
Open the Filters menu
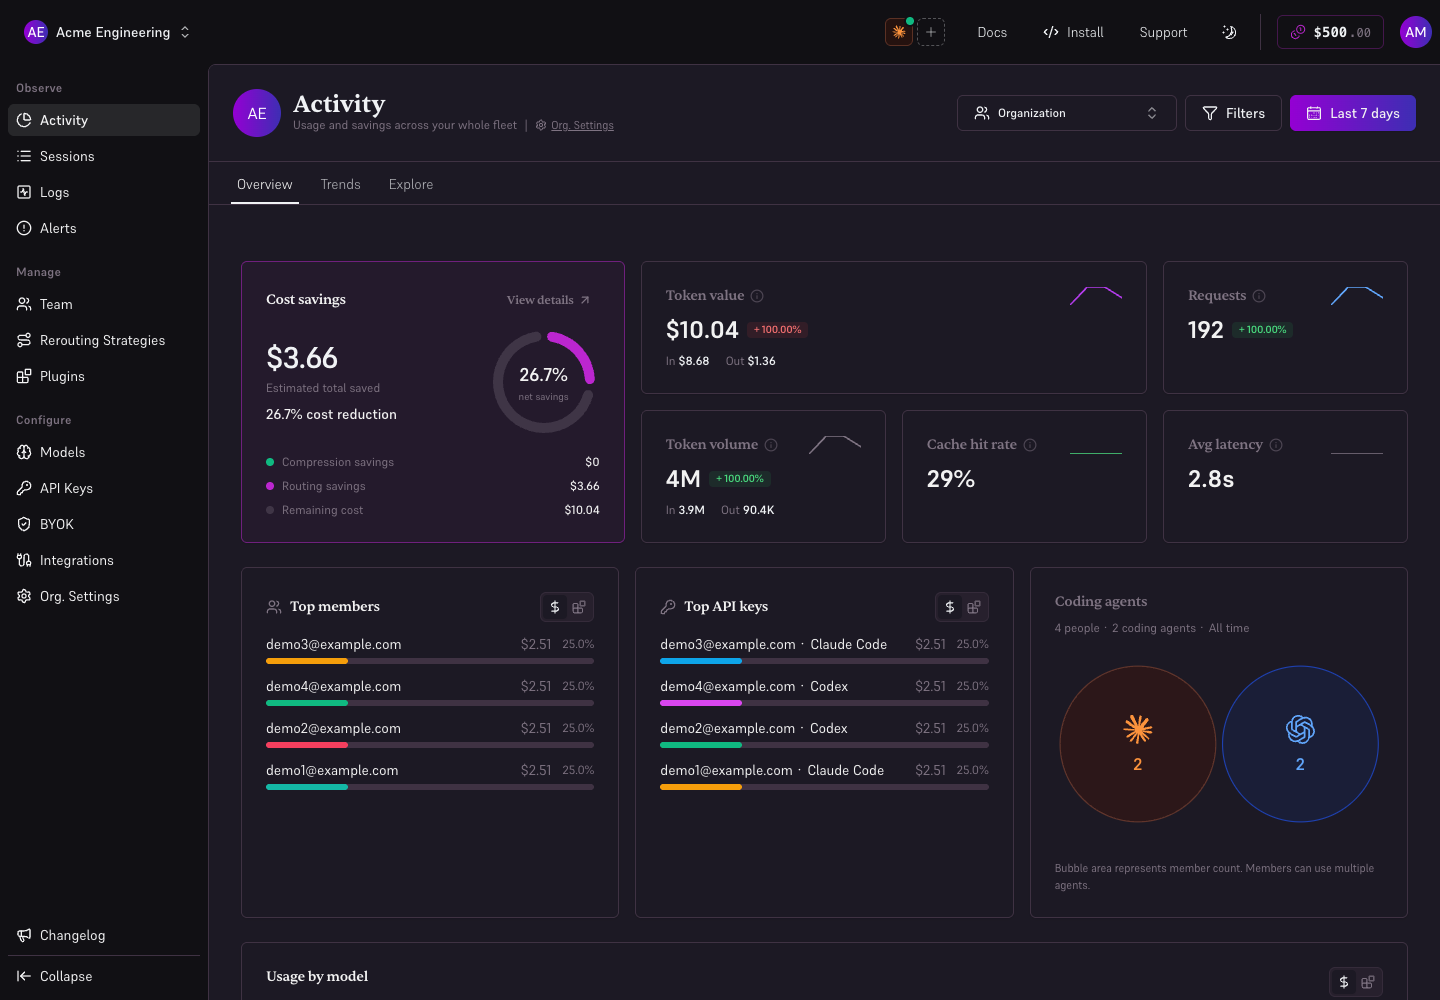[x=1233, y=113]
